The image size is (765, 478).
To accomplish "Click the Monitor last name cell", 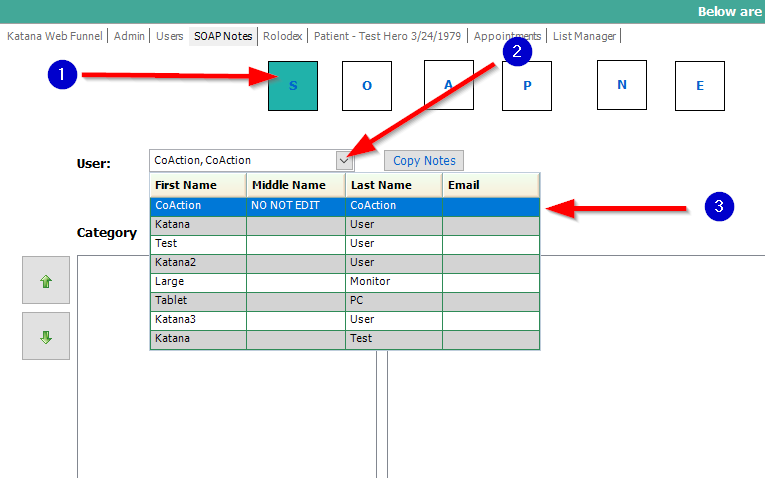I will pyautogui.click(x=394, y=282).
